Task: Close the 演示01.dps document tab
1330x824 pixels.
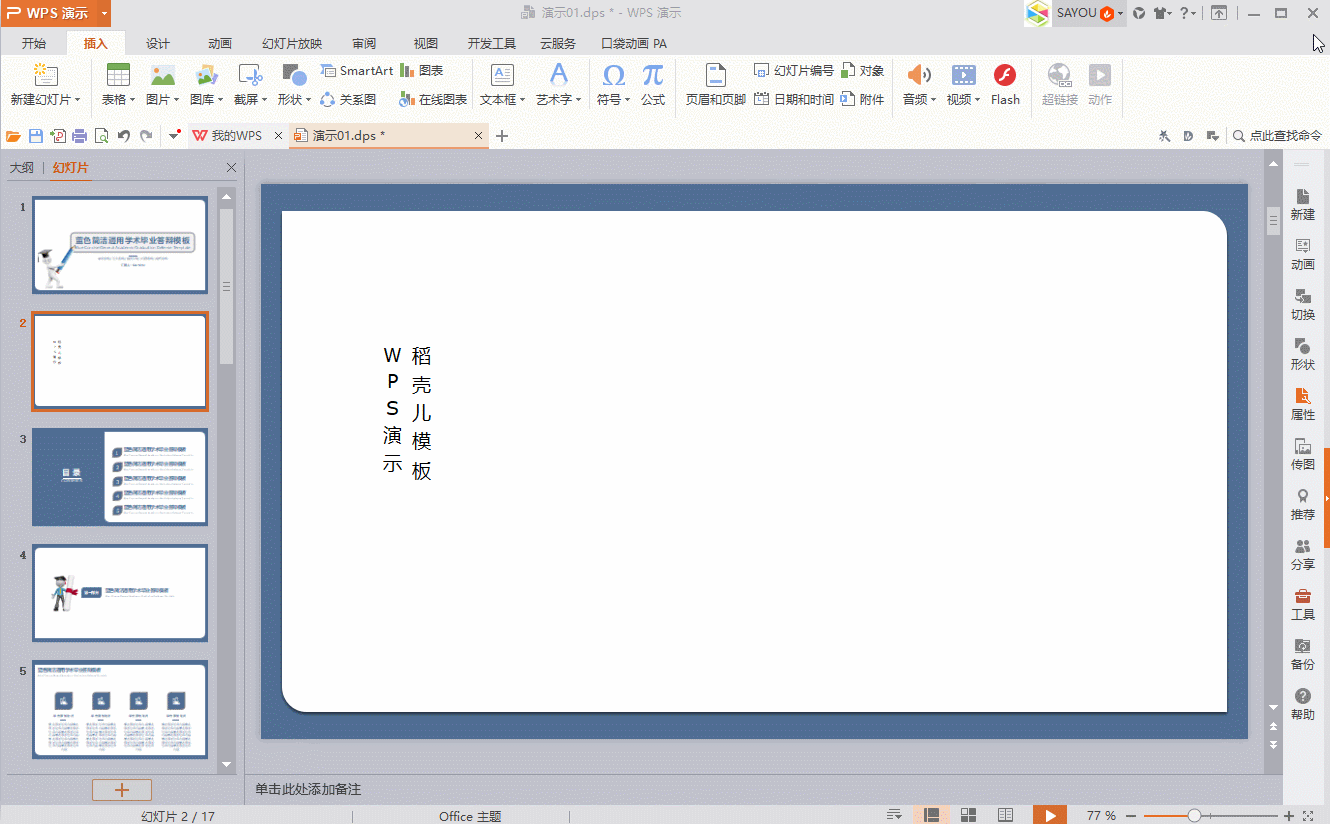Action: point(479,136)
